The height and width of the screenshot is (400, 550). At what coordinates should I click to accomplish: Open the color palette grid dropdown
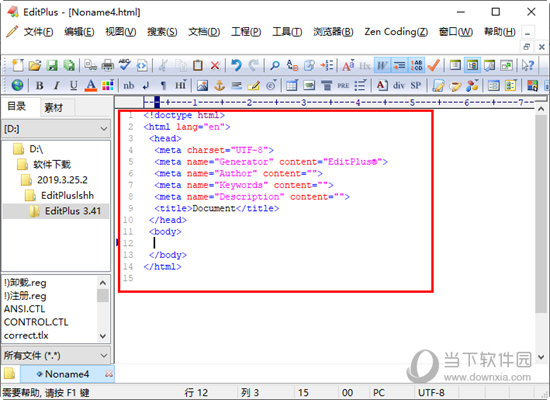[x=108, y=85]
